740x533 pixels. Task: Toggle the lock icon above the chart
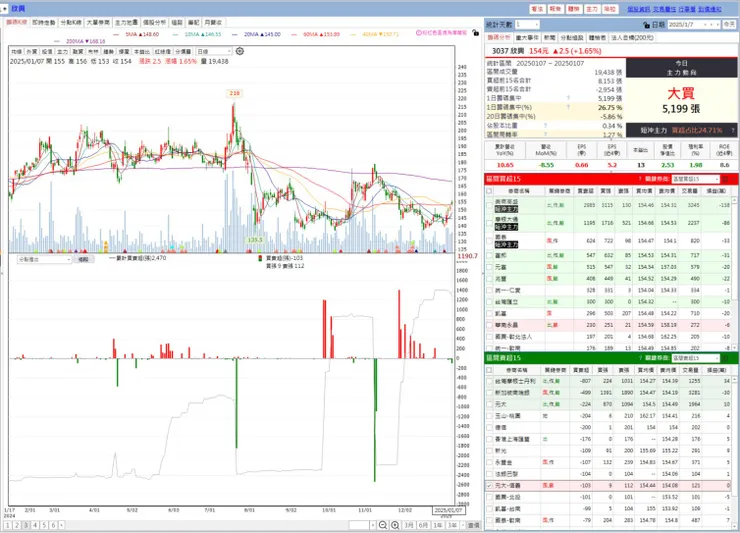coord(475,33)
